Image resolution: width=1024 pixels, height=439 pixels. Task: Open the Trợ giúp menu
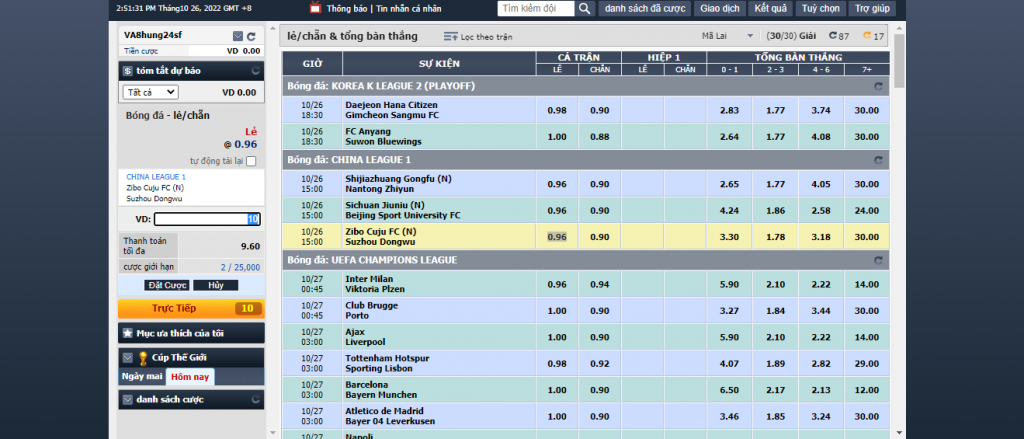[x=872, y=8]
